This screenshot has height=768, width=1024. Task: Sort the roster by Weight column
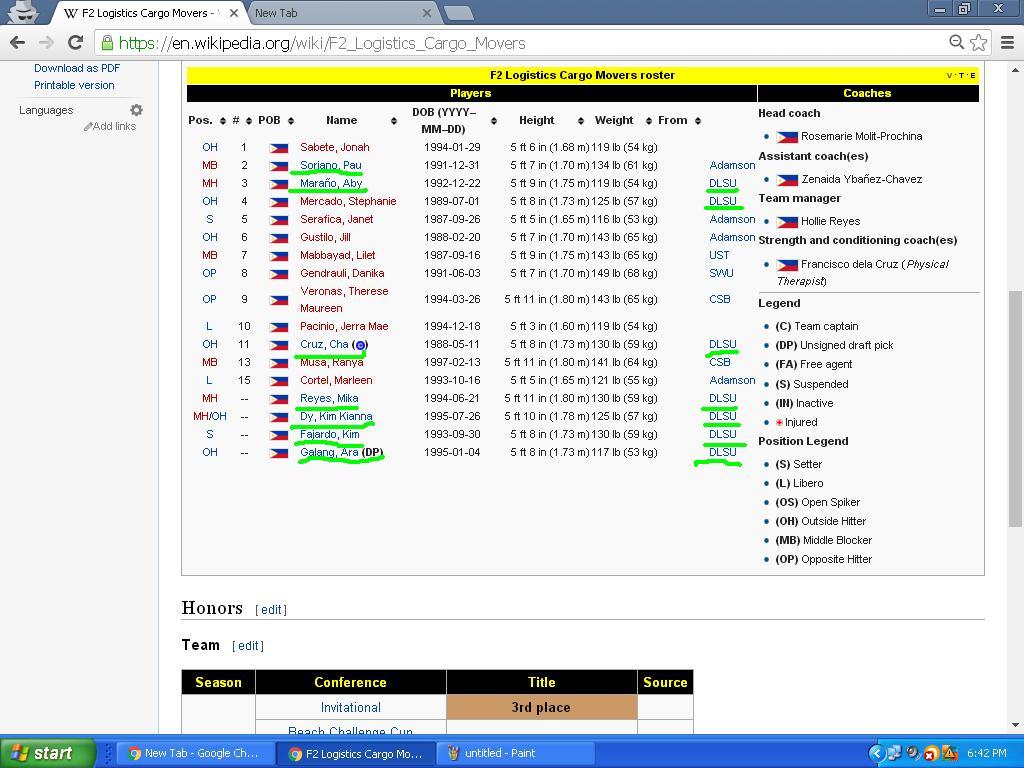click(x=648, y=121)
